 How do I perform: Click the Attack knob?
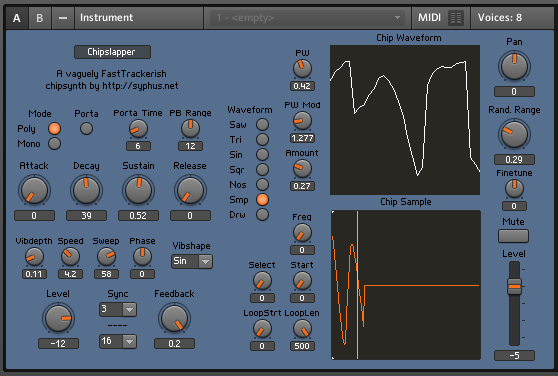(x=34, y=190)
